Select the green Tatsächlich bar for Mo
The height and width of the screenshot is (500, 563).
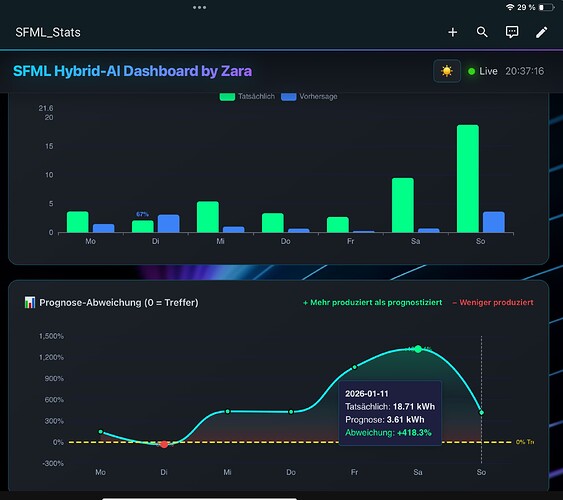[78, 222]
